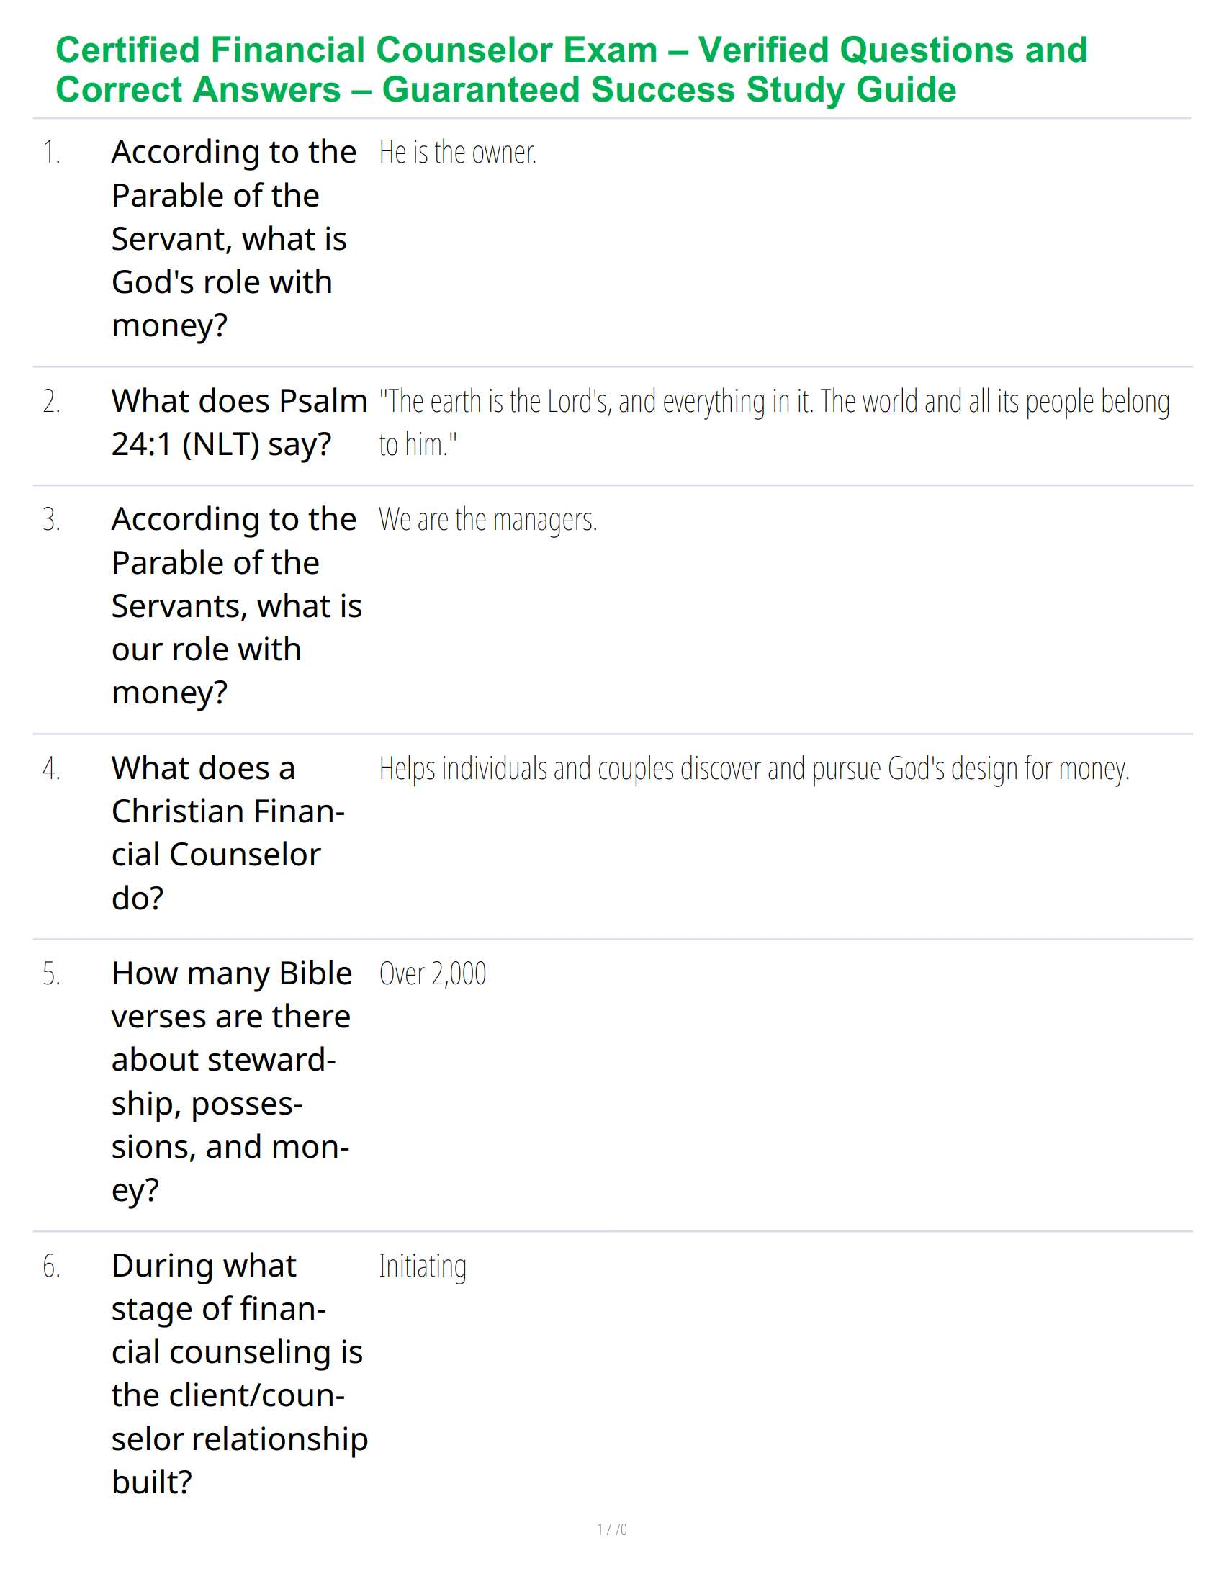
Task: Click the "The earth is the Lord's" answer
Action: click(774, 422)
